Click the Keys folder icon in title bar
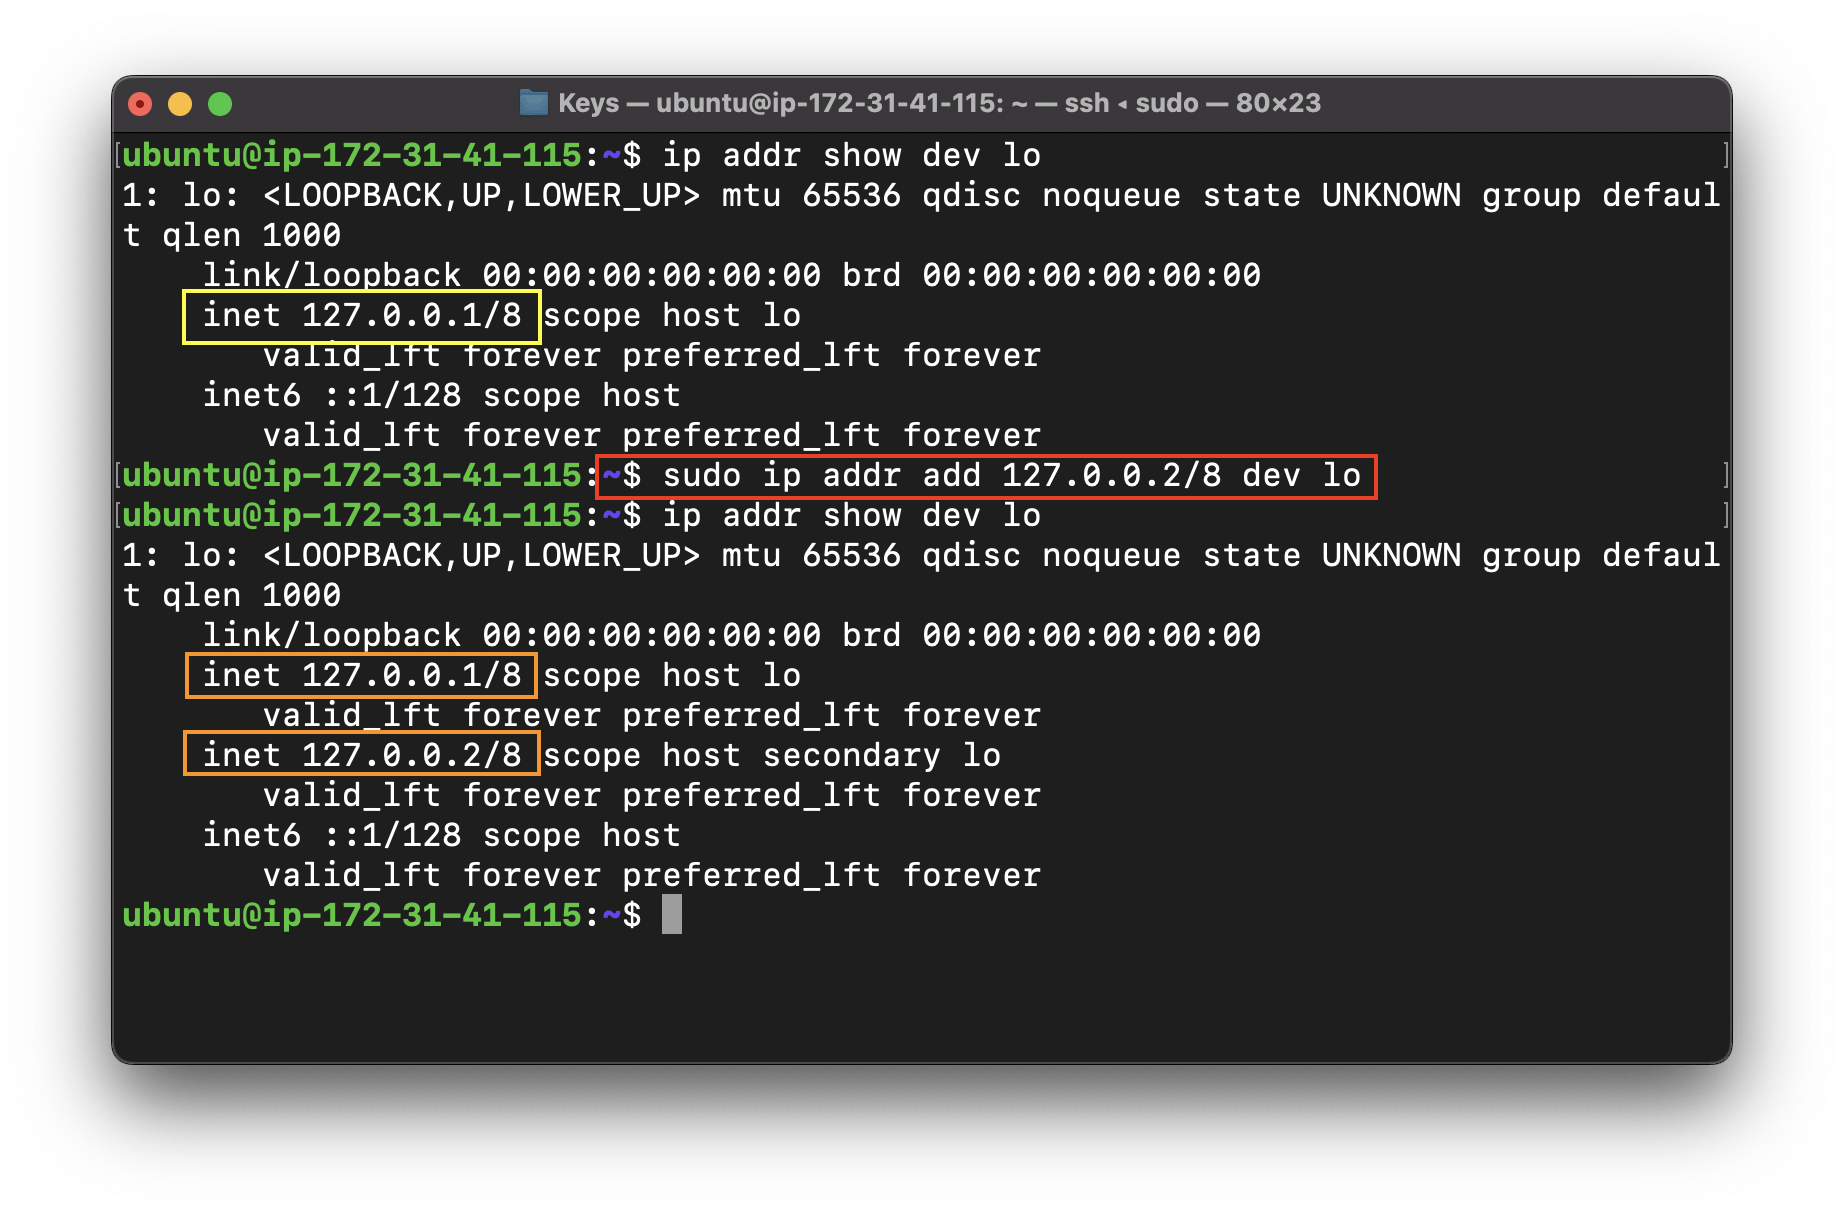 (534, 103)
